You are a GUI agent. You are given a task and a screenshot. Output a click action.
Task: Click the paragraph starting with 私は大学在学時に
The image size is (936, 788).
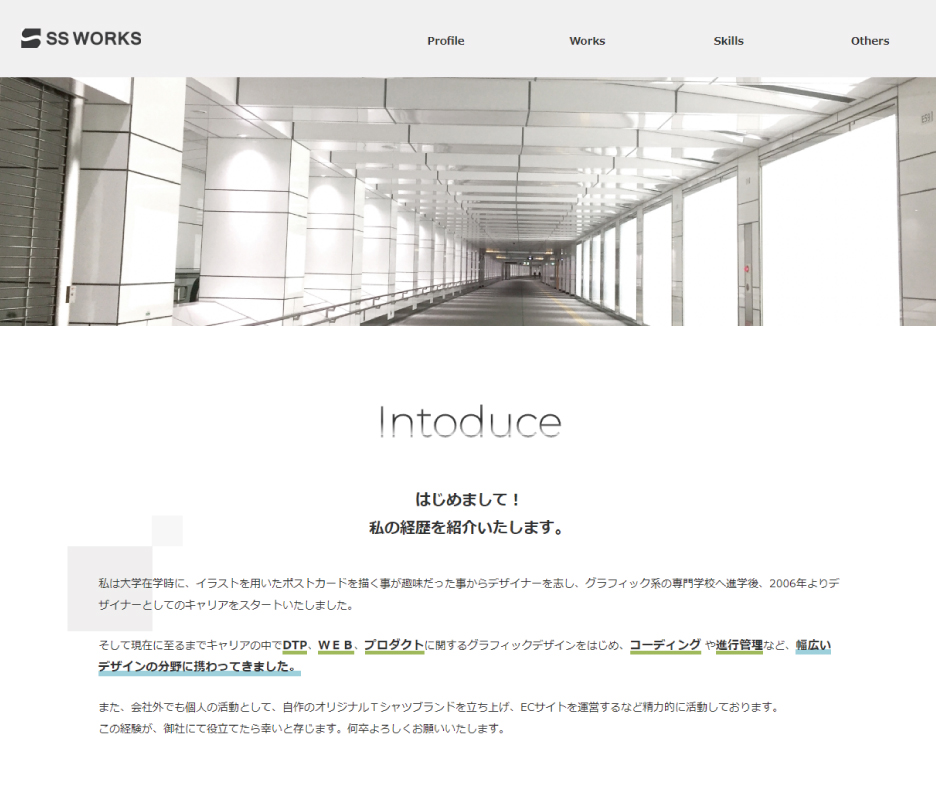pos(468,593)
